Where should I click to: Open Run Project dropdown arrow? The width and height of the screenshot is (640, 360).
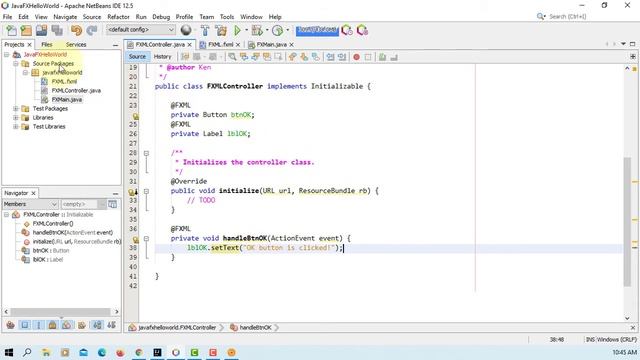[x=247, y=30]
